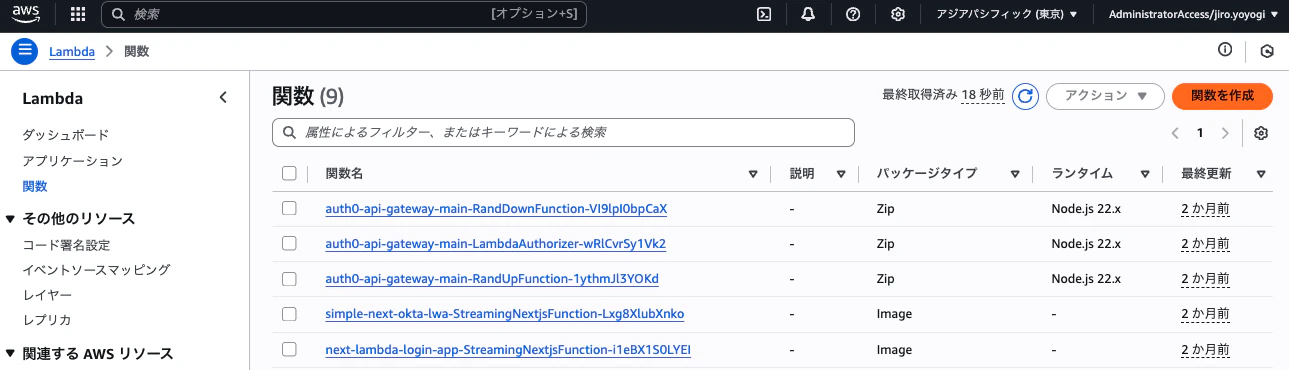Go to previous page arrow
1289x370 pixels.
pyautogui.click(x=1175, y=133)
